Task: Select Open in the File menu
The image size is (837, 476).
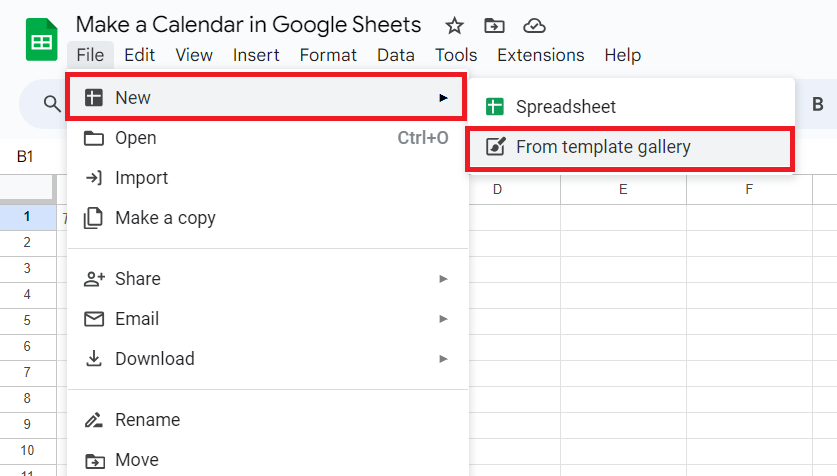Action: (x=268, y=138)
